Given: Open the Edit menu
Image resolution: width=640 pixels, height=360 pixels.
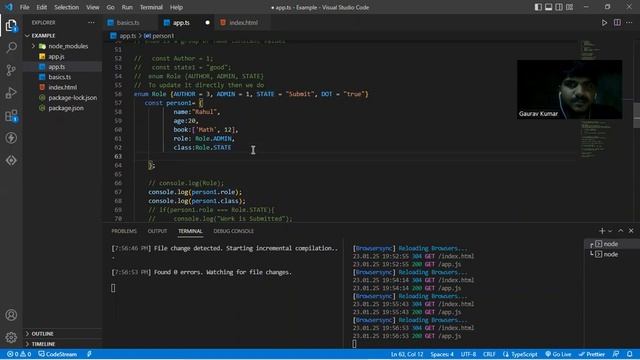Looking at the screenshot, I should click(42, 7).
